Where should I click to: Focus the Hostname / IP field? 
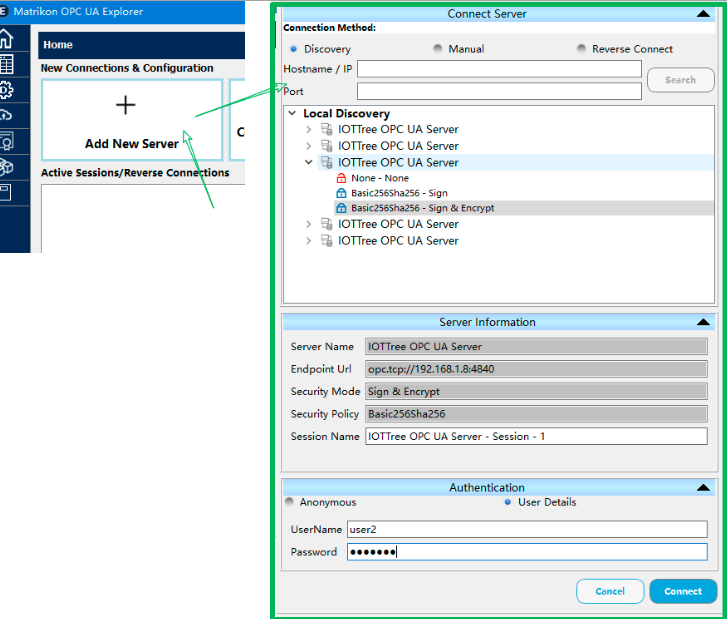pyautogui.click(x=499, y=69)
